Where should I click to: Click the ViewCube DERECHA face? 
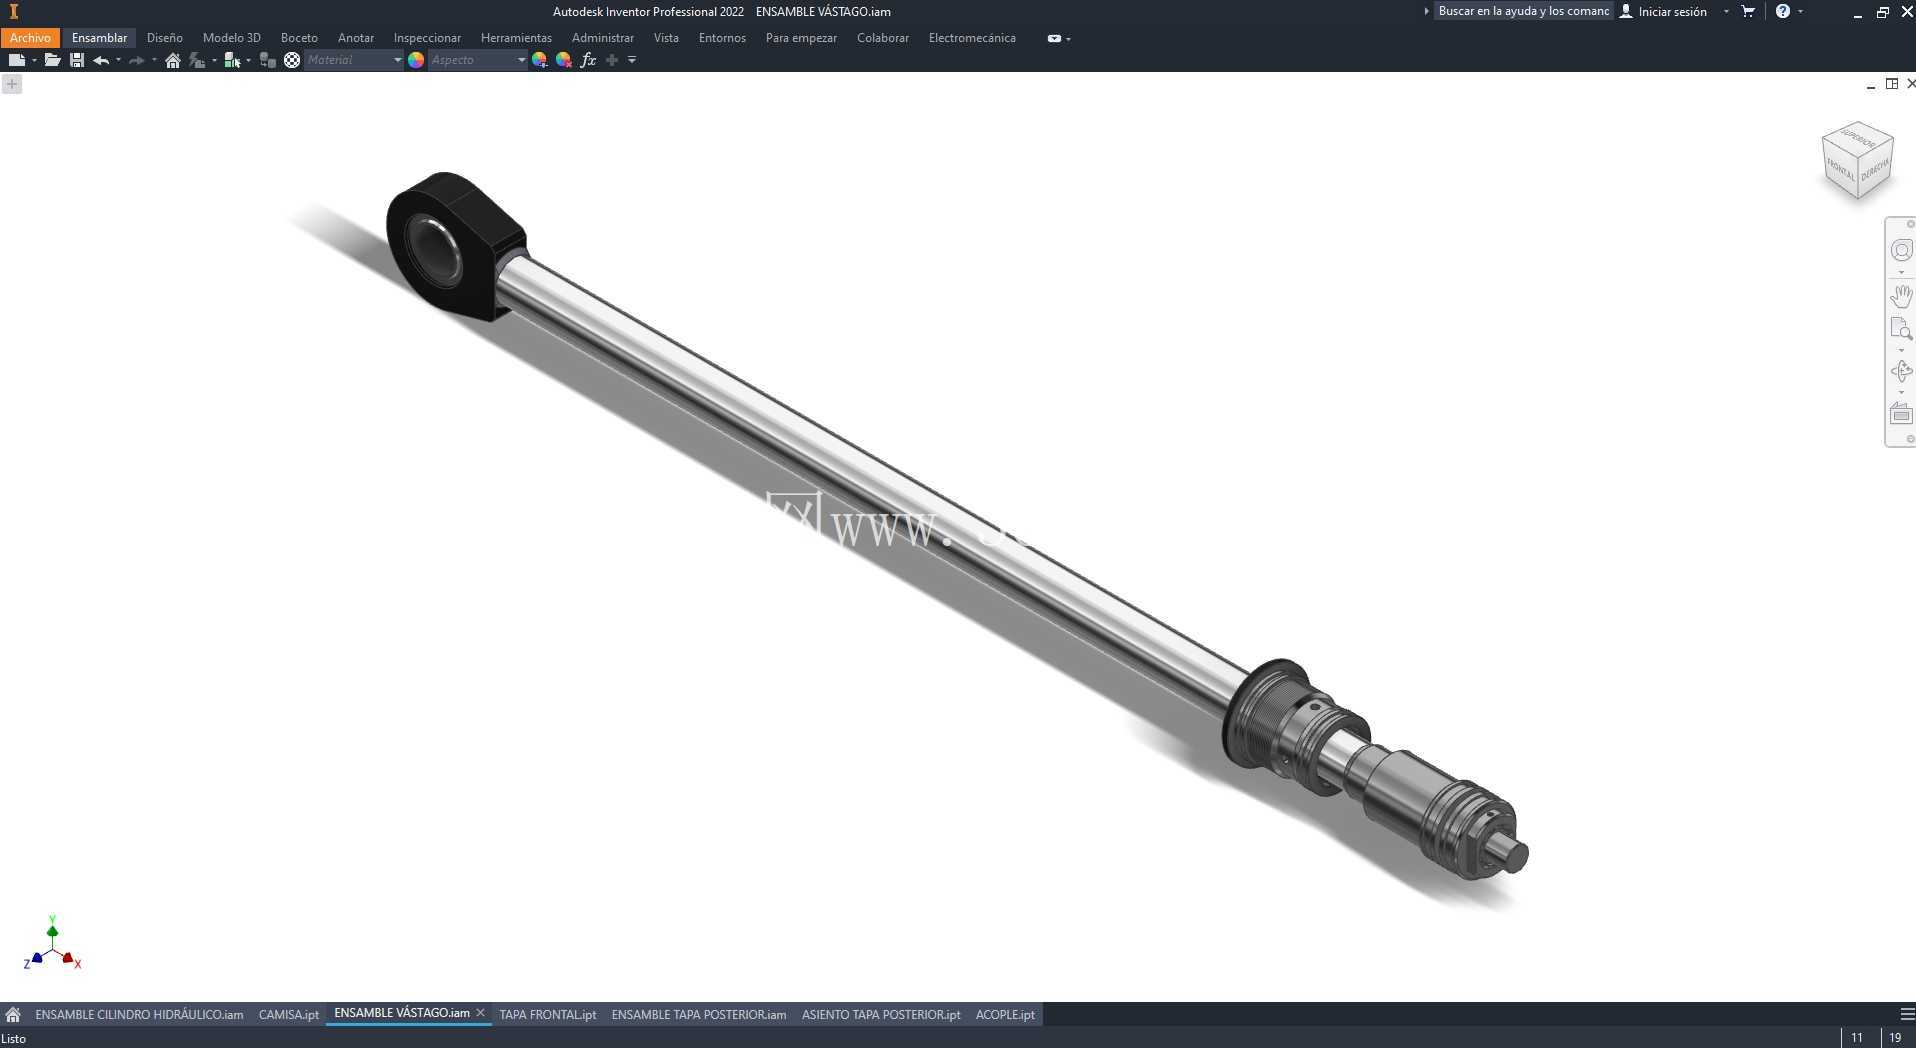(x=1875, y=169)
